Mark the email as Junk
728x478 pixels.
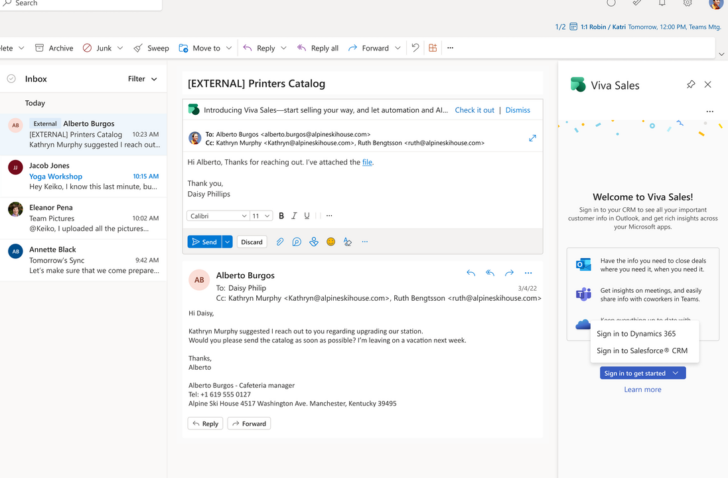(x=98, y=48)
